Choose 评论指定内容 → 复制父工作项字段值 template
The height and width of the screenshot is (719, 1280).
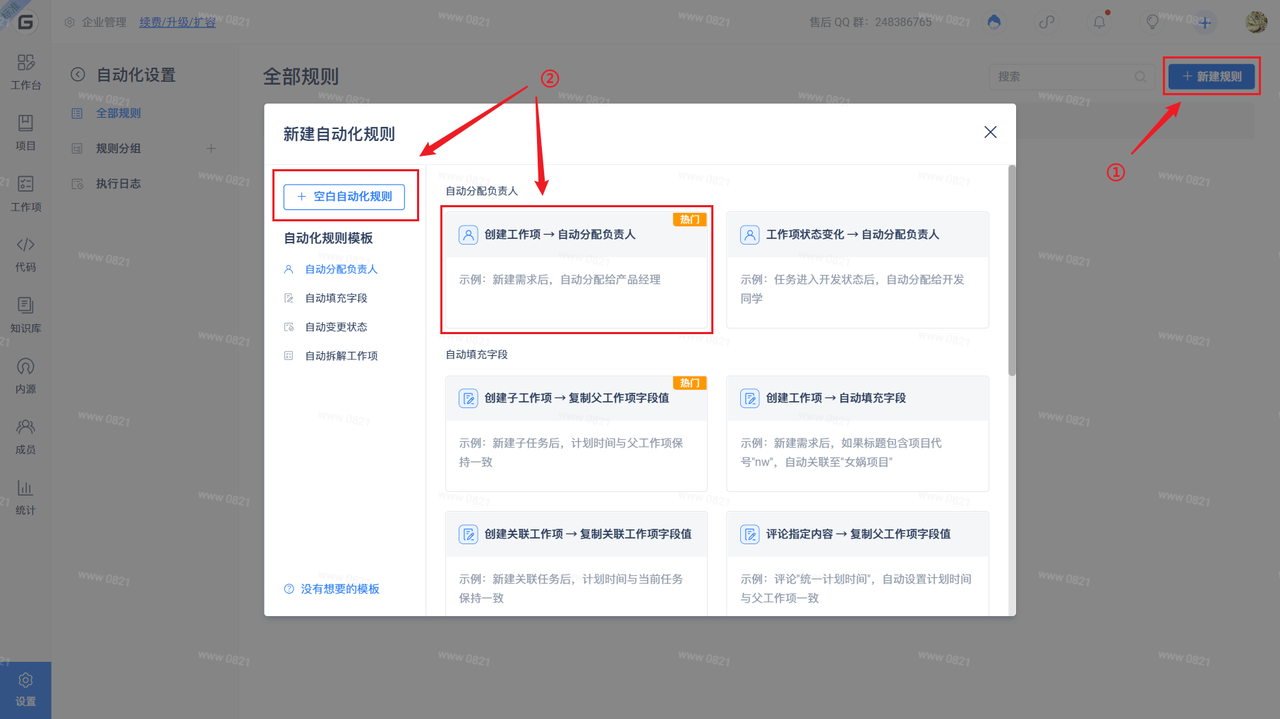(x=858, y=563)
